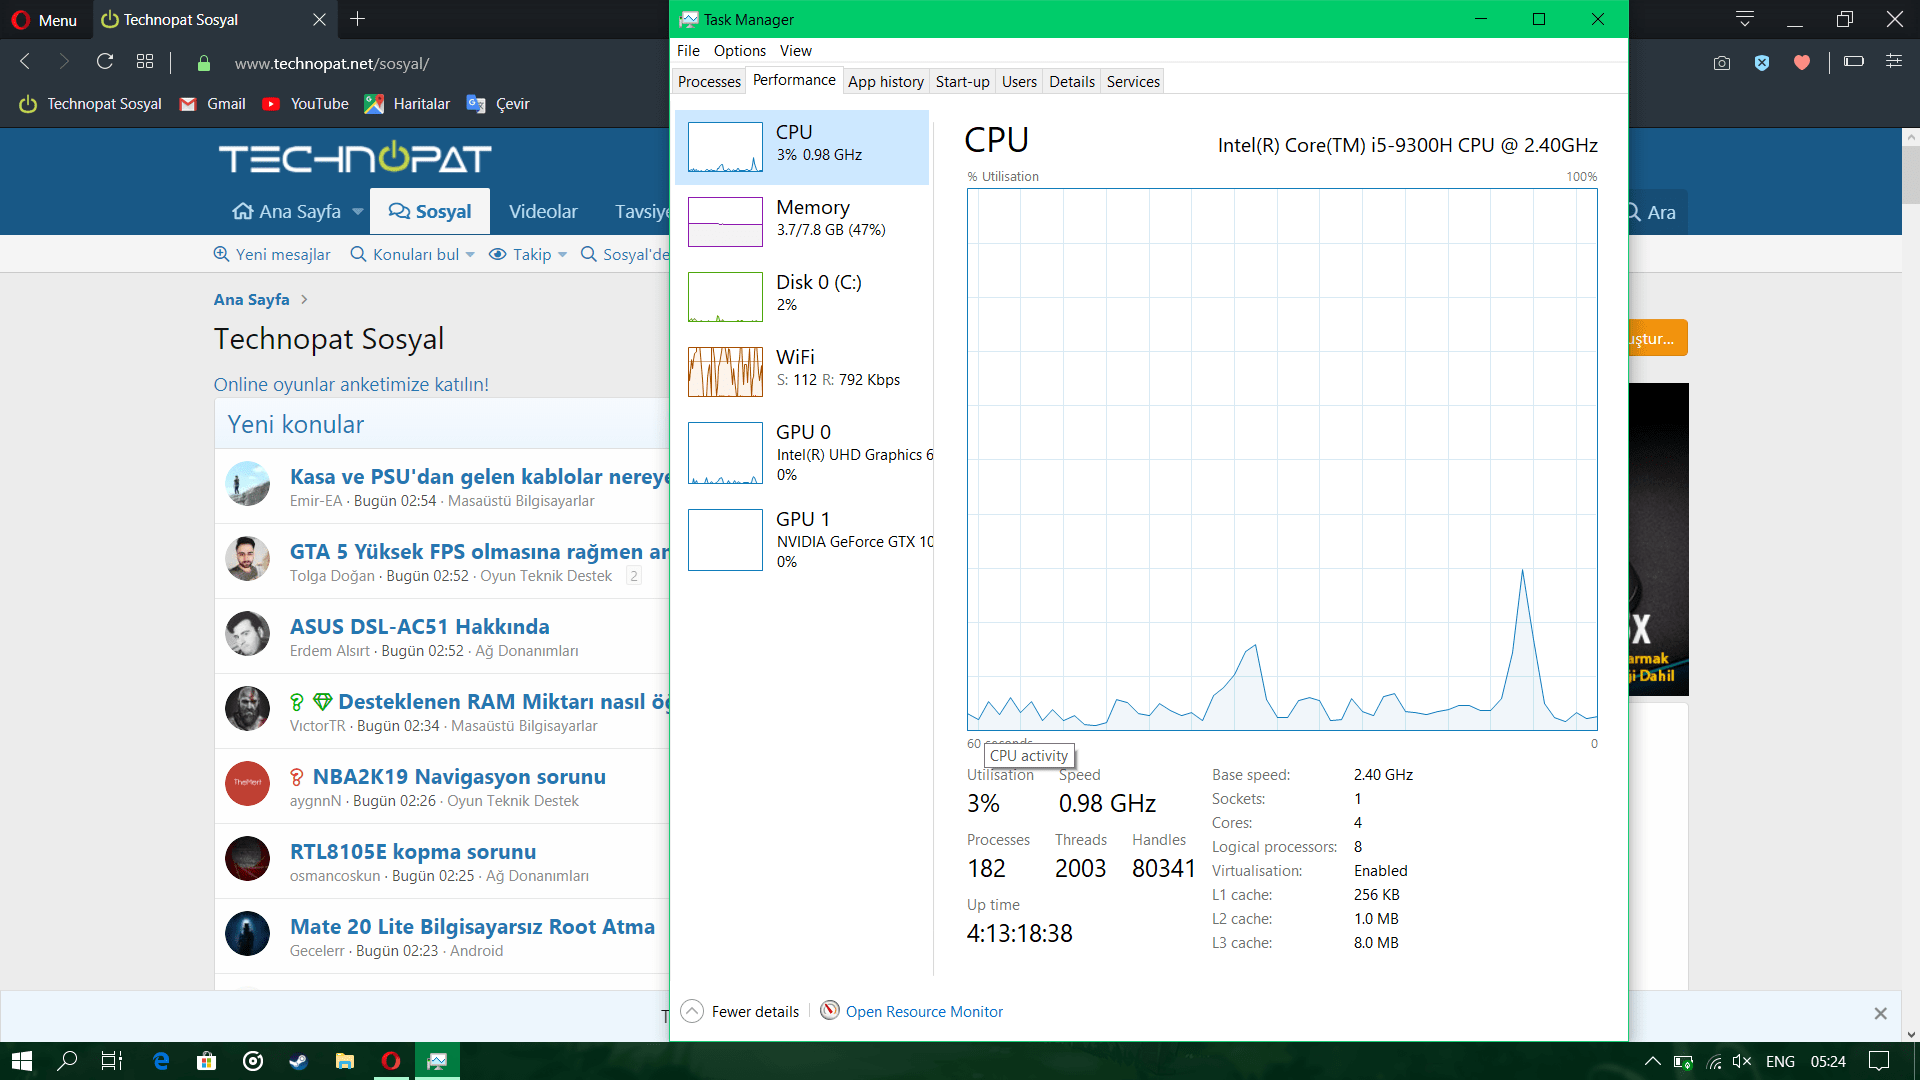The height and width of the screenshot is (1080, 1920).
Task: Open Microsoft Store in the taskbar
Action: [x=207, y=1061]
